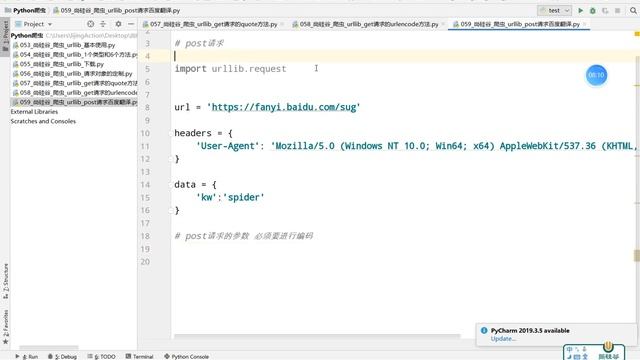Click the gray Stop button in toolbar
The image size is (640, 360).
pos(618,11)
